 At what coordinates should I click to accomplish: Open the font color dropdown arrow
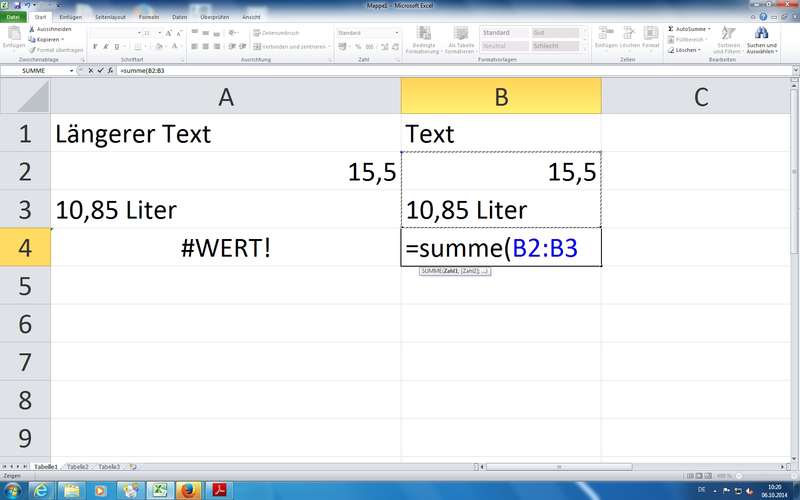(182, 46)
